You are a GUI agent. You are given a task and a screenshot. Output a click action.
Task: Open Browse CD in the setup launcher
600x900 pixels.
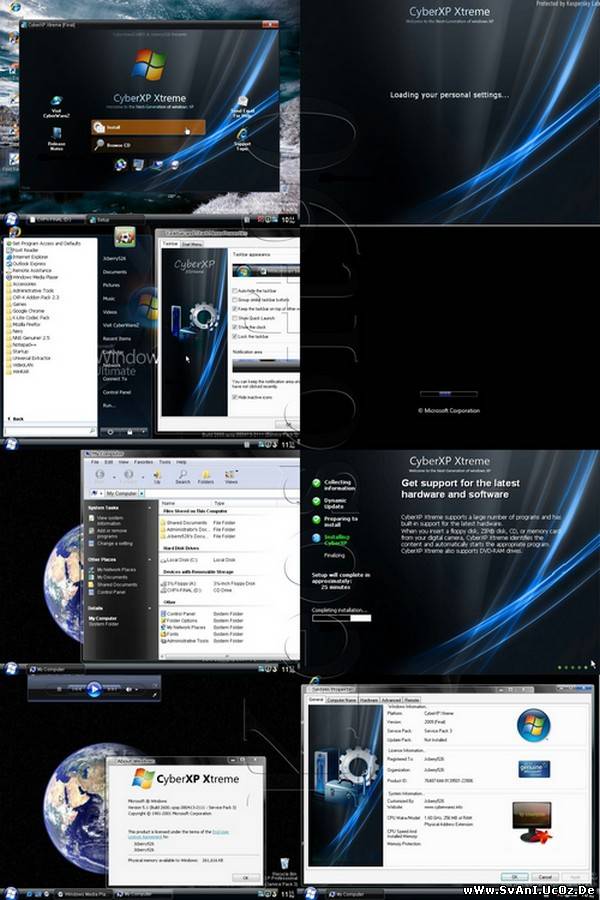click(113, 145)
